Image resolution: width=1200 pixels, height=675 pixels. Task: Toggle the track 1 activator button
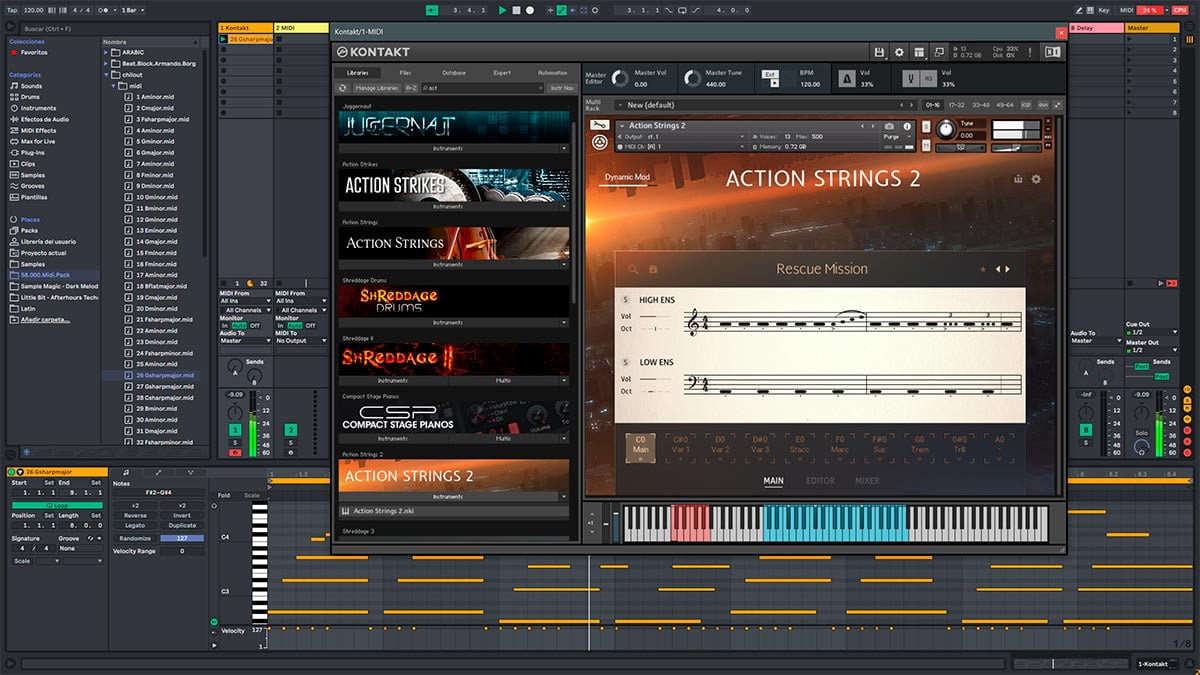[235, 430]
